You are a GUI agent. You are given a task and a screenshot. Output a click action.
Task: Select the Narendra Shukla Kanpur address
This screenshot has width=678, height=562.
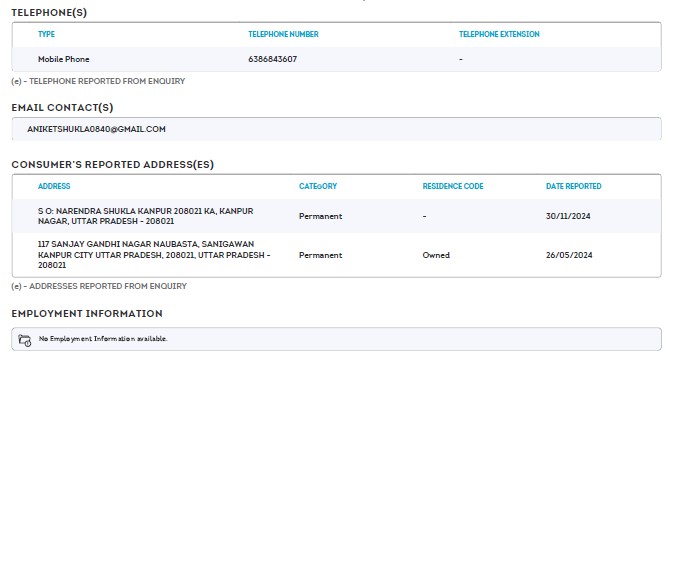click(x=145, y=216)
